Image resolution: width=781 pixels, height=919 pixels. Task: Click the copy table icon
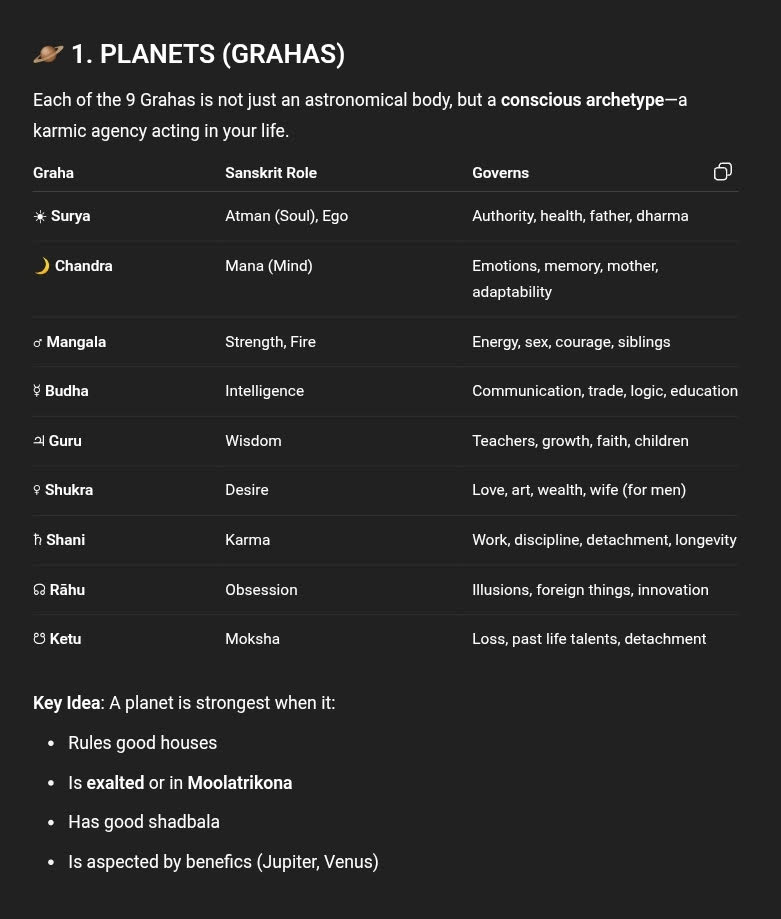click(722, 172)
